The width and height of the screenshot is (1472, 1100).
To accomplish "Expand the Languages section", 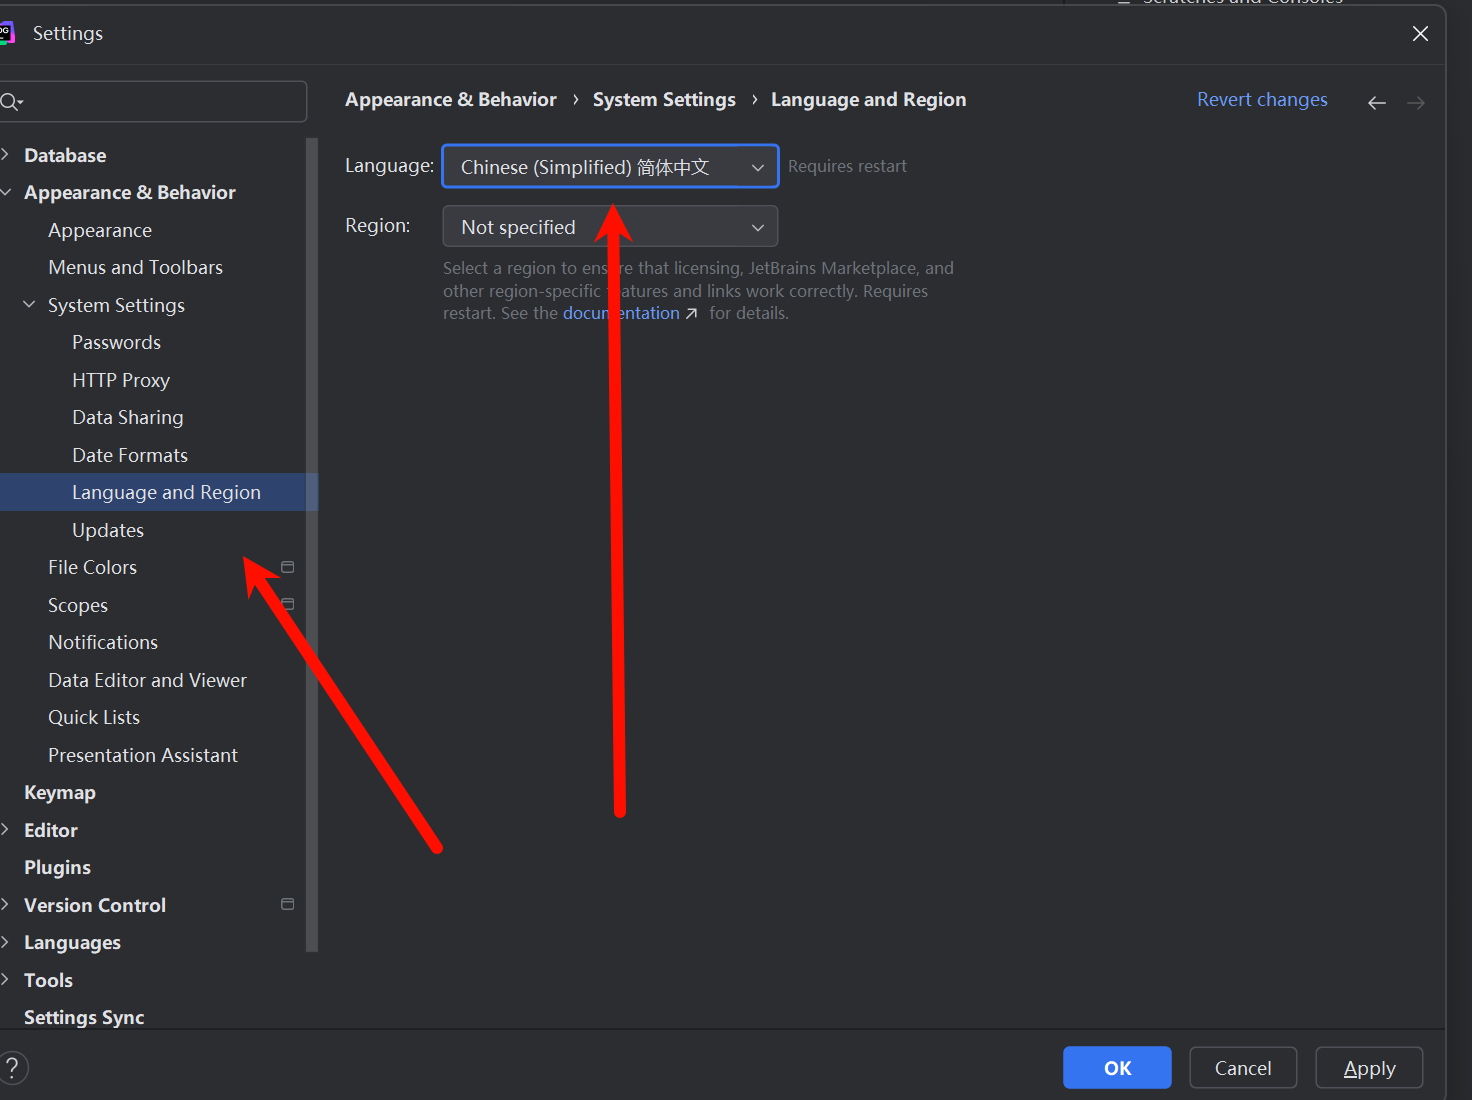I will [x=5, y=942].
